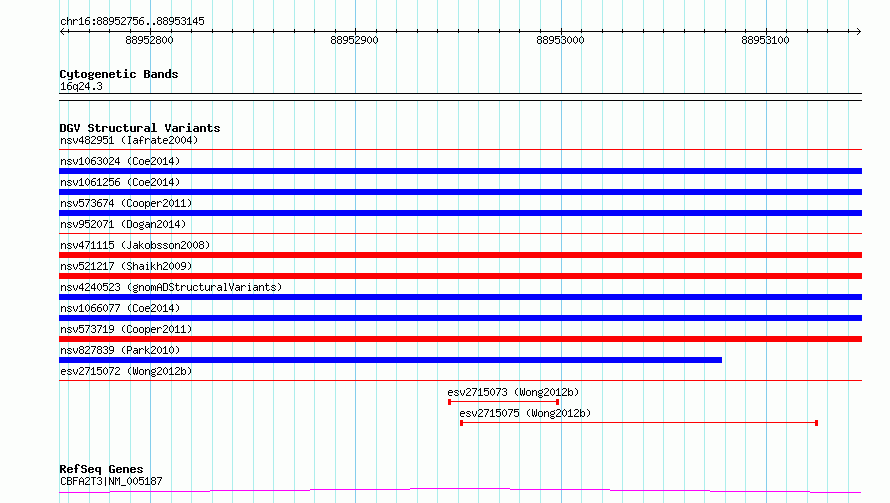
Task: Click the 16q24.3 cytogenetic band line
Action: (460, 97)
